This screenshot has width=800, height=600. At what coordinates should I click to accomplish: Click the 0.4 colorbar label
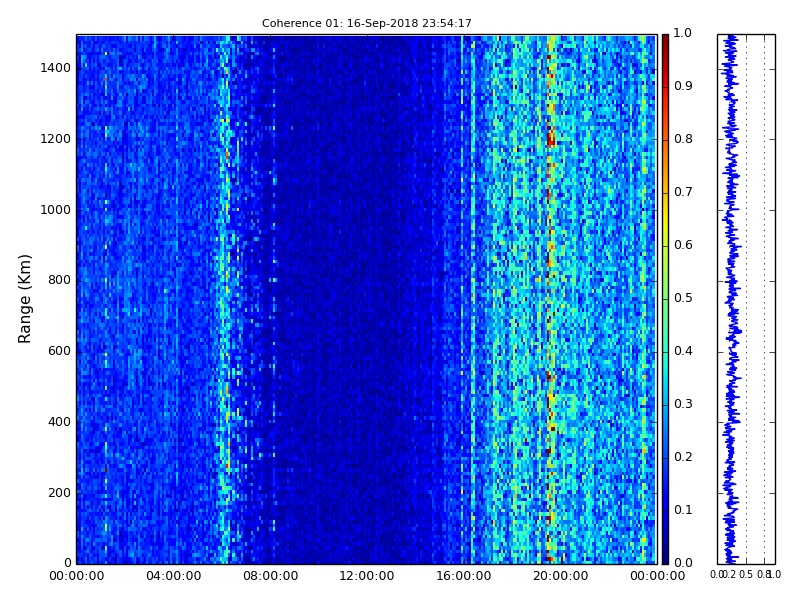coord(683,351)
